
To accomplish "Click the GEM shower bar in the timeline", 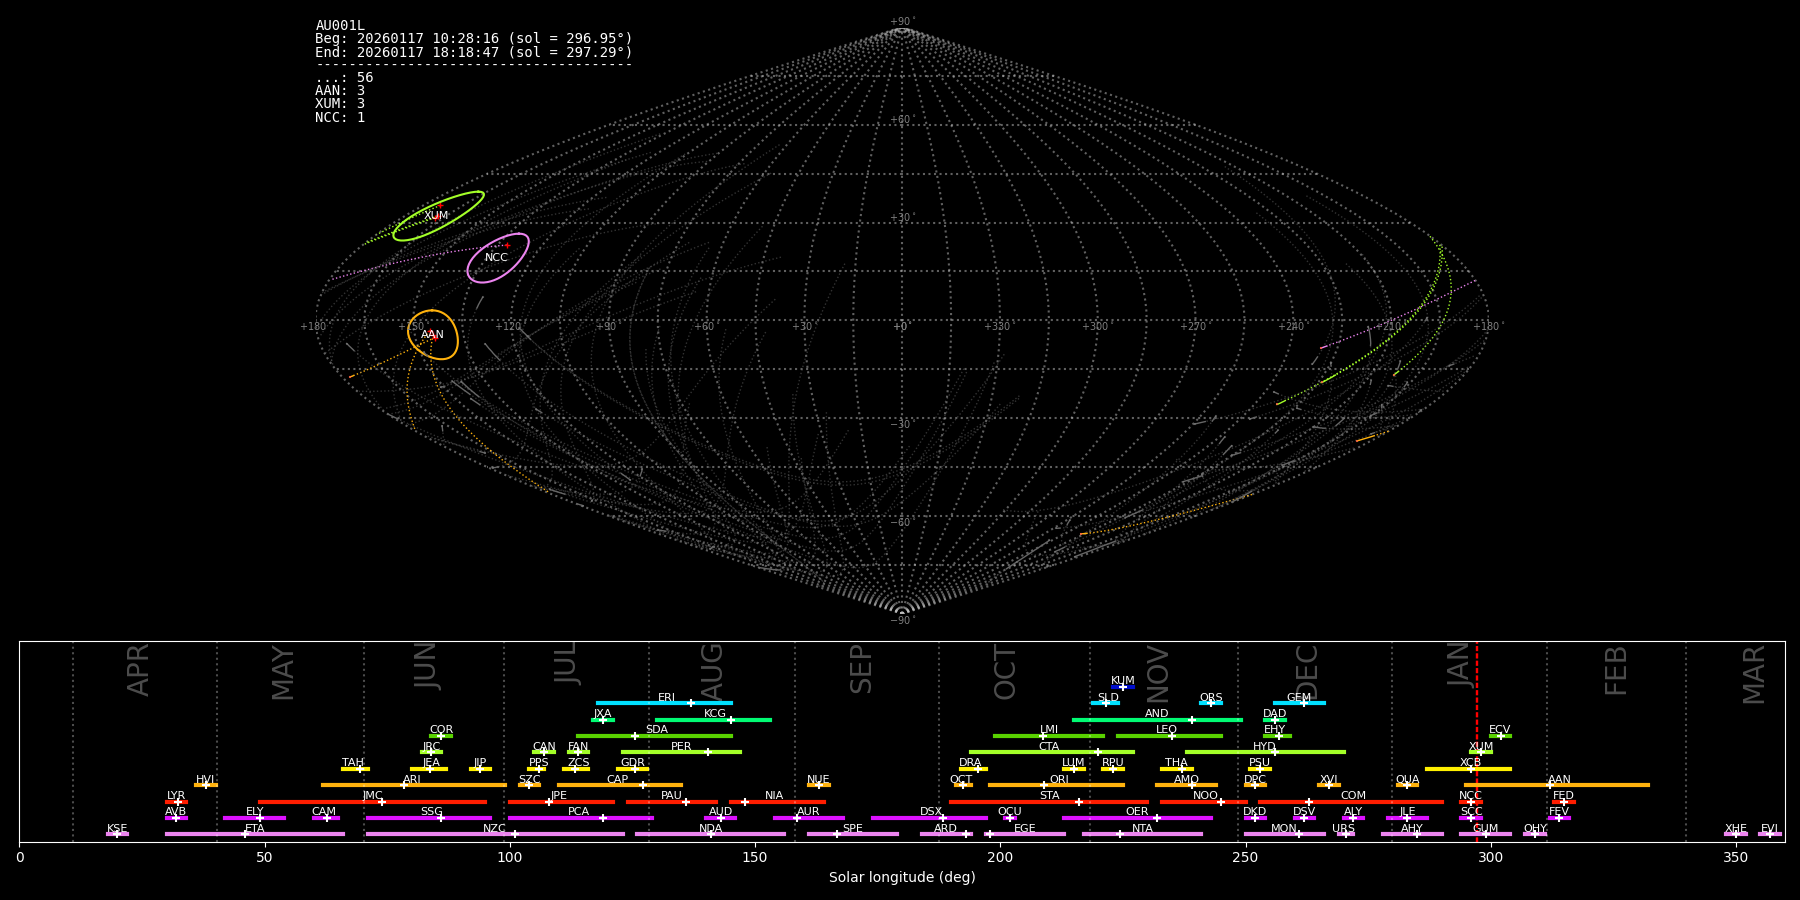I will point(1299,703).
